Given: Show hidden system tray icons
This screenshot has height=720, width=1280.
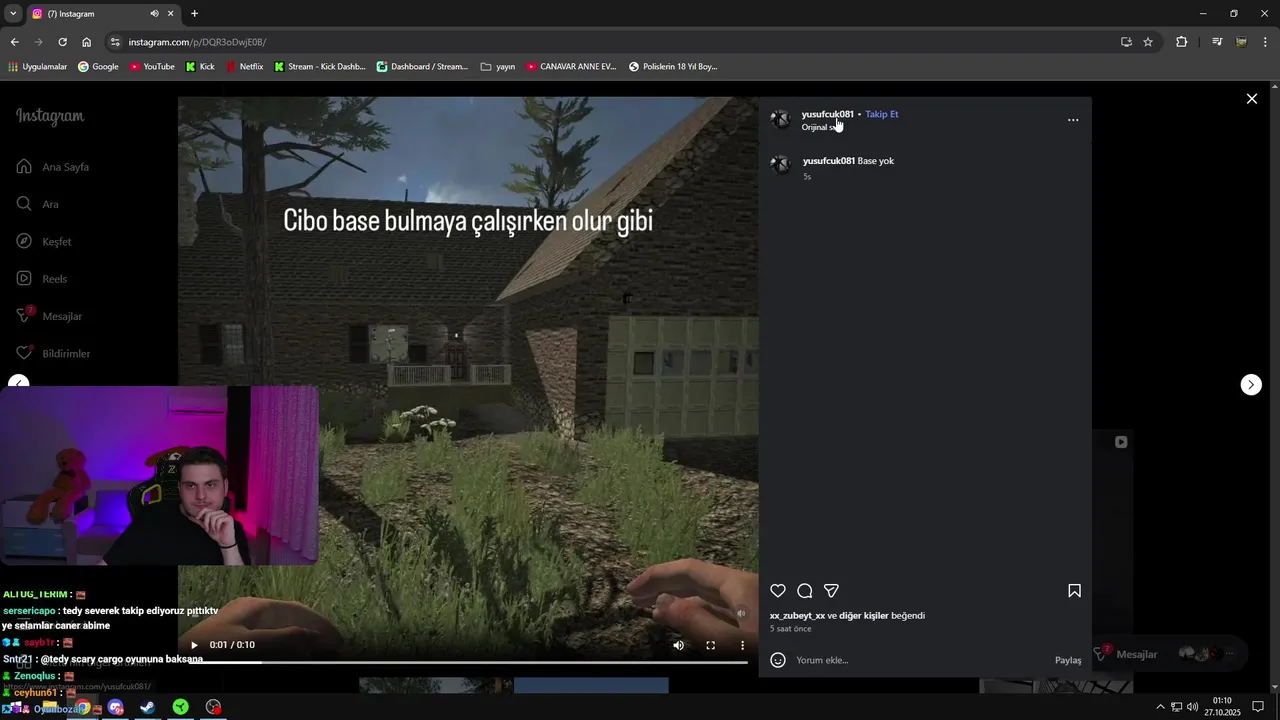Looking at the screenshot, I should click(x=1160, y=707).
